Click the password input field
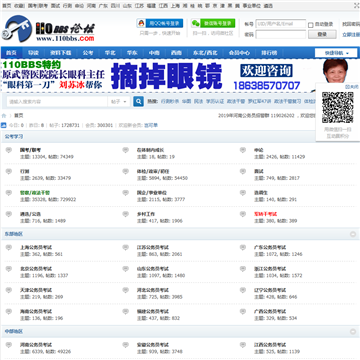Screen dimensions: 360x360 281,34
